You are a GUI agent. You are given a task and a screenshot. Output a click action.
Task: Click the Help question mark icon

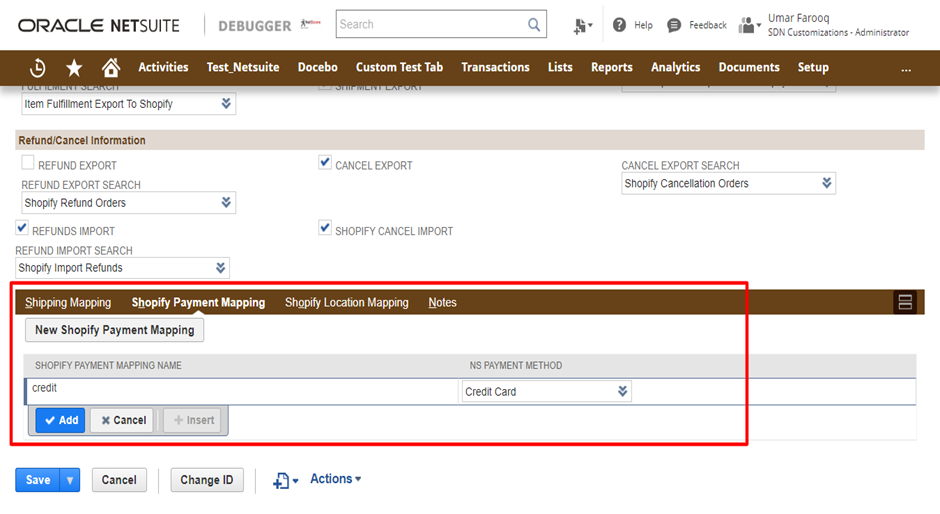[619, 25]
